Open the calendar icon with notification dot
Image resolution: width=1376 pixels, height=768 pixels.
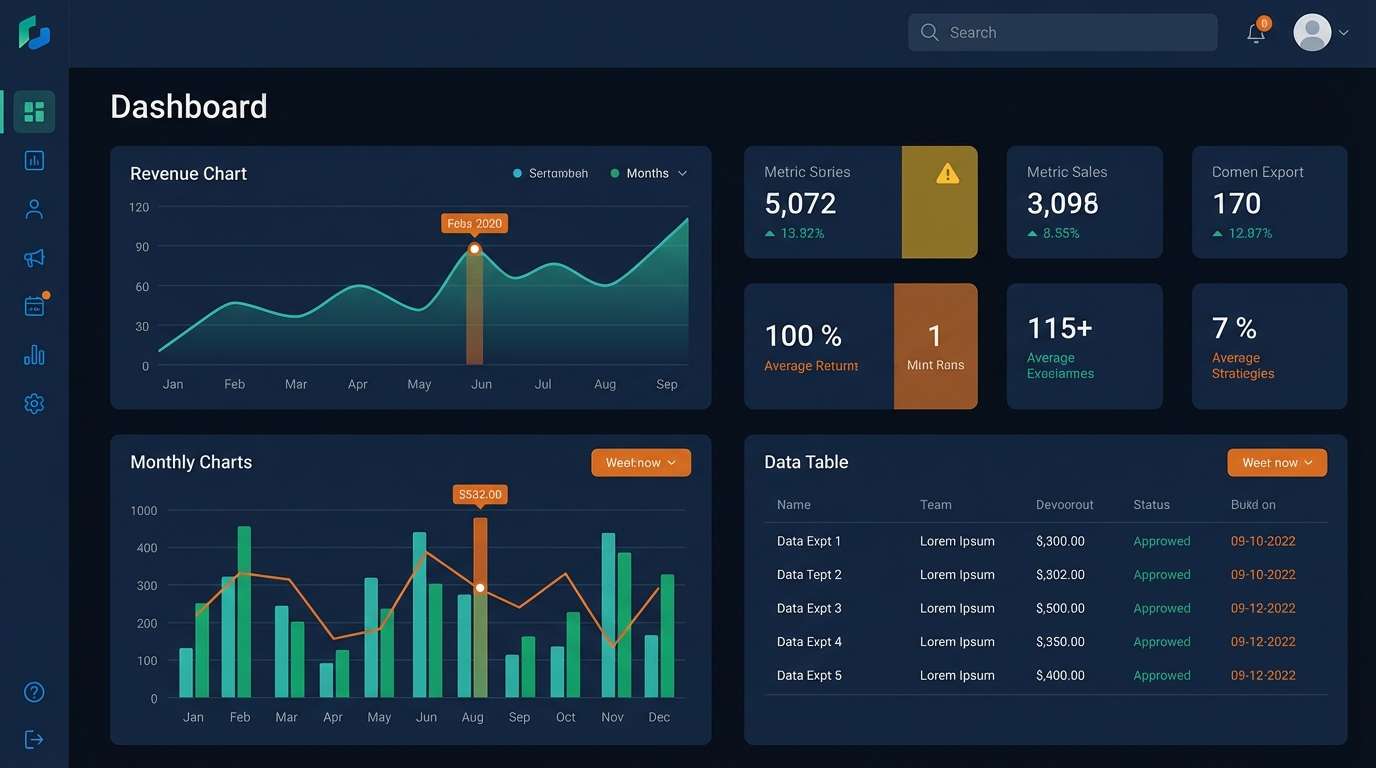click(x=33, y=306)
